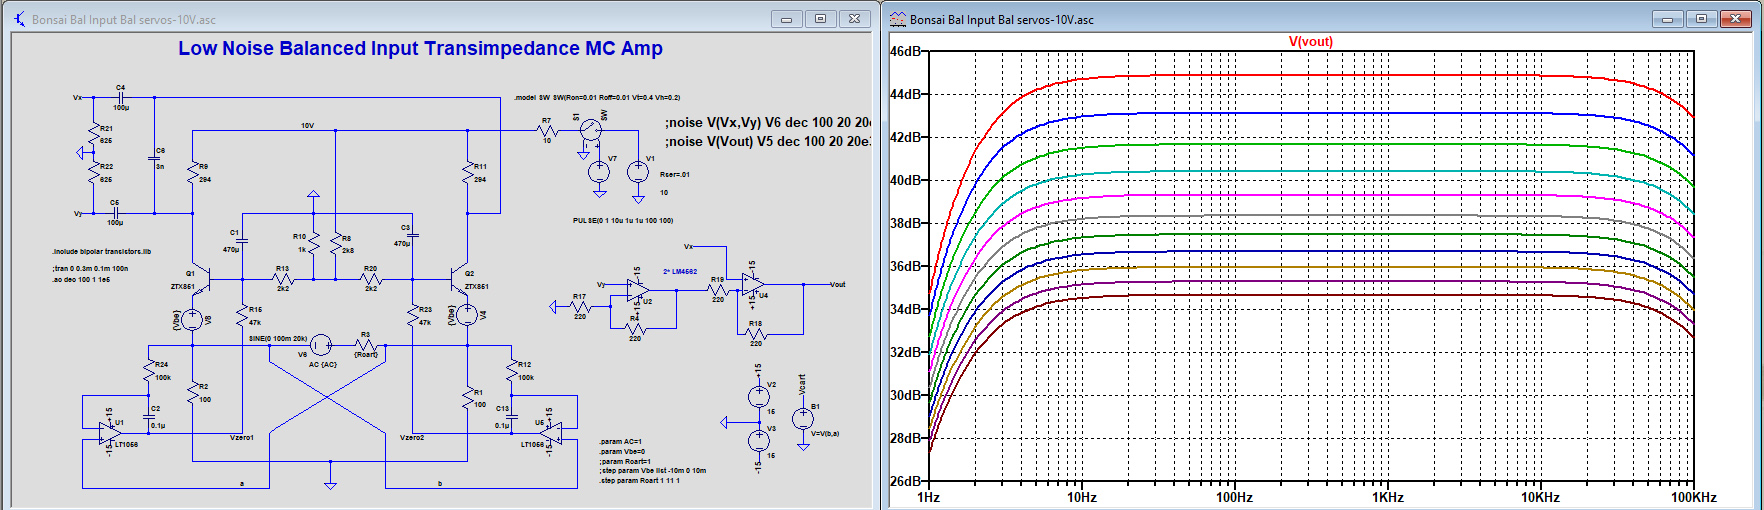Image resolution: width=1764 pixels, height=510 pixels.
Task: Select resistor R13 2k2
Action: click(x=283, y=279)
